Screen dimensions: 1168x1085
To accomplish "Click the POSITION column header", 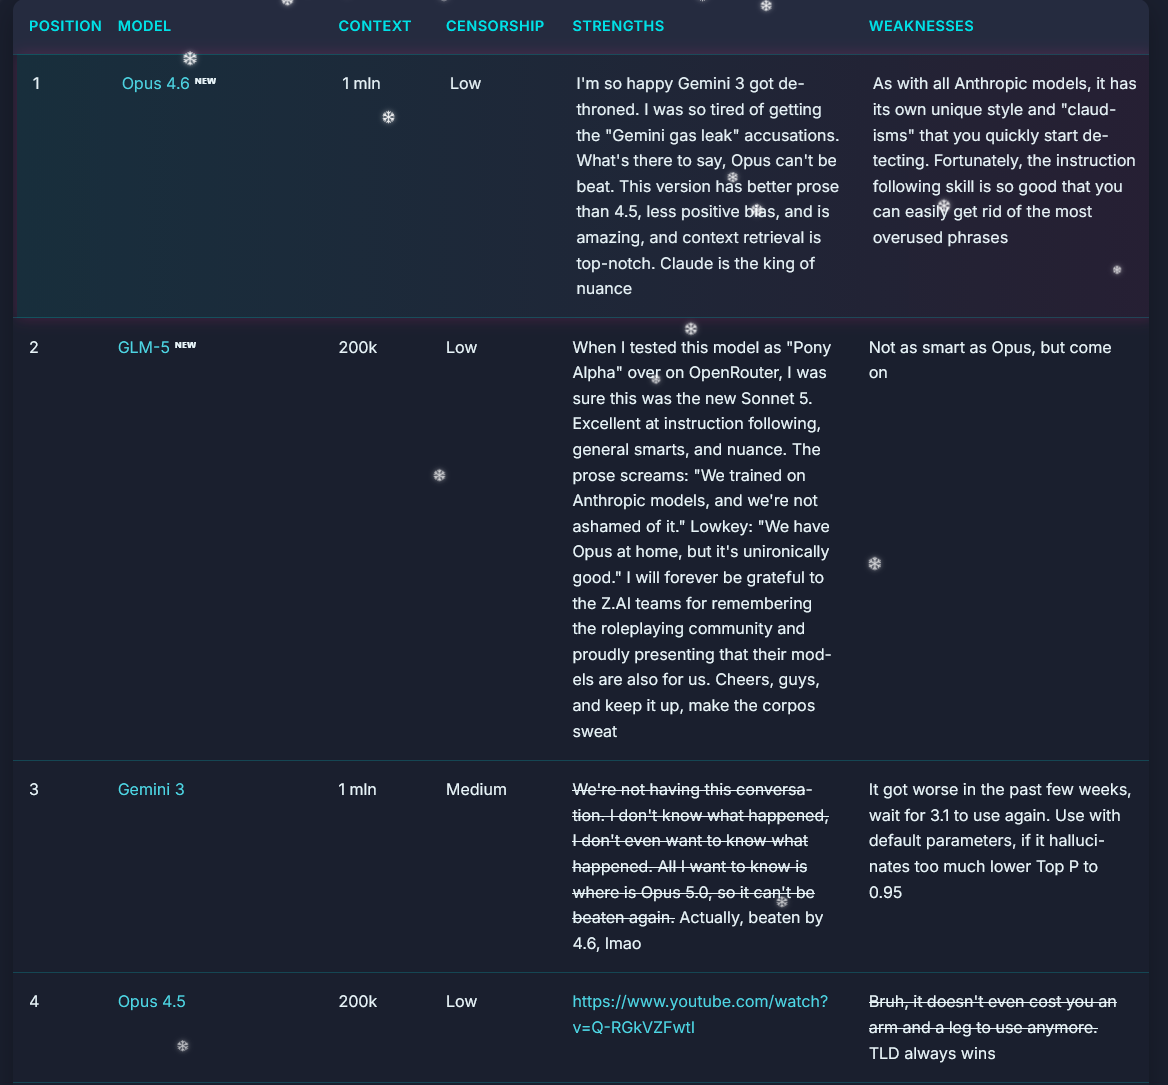I will click(x=65, y=26).
